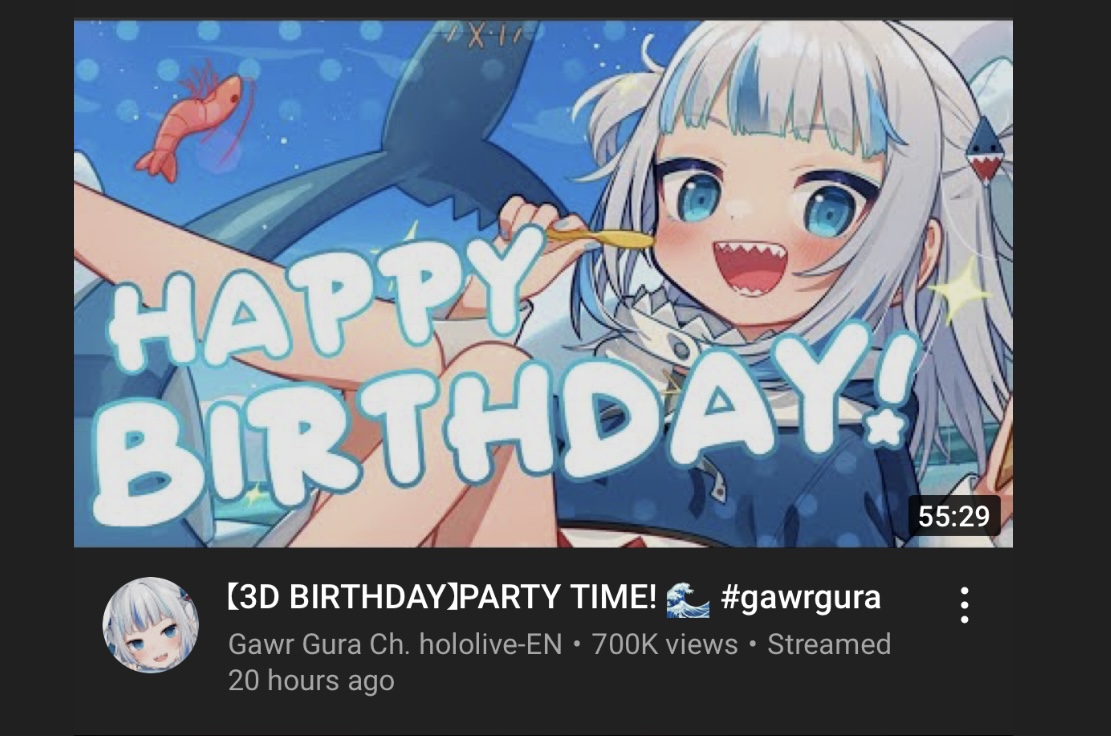
Task: Click the shark tail in the thumbnail
Action: click(x=453, y=120)
